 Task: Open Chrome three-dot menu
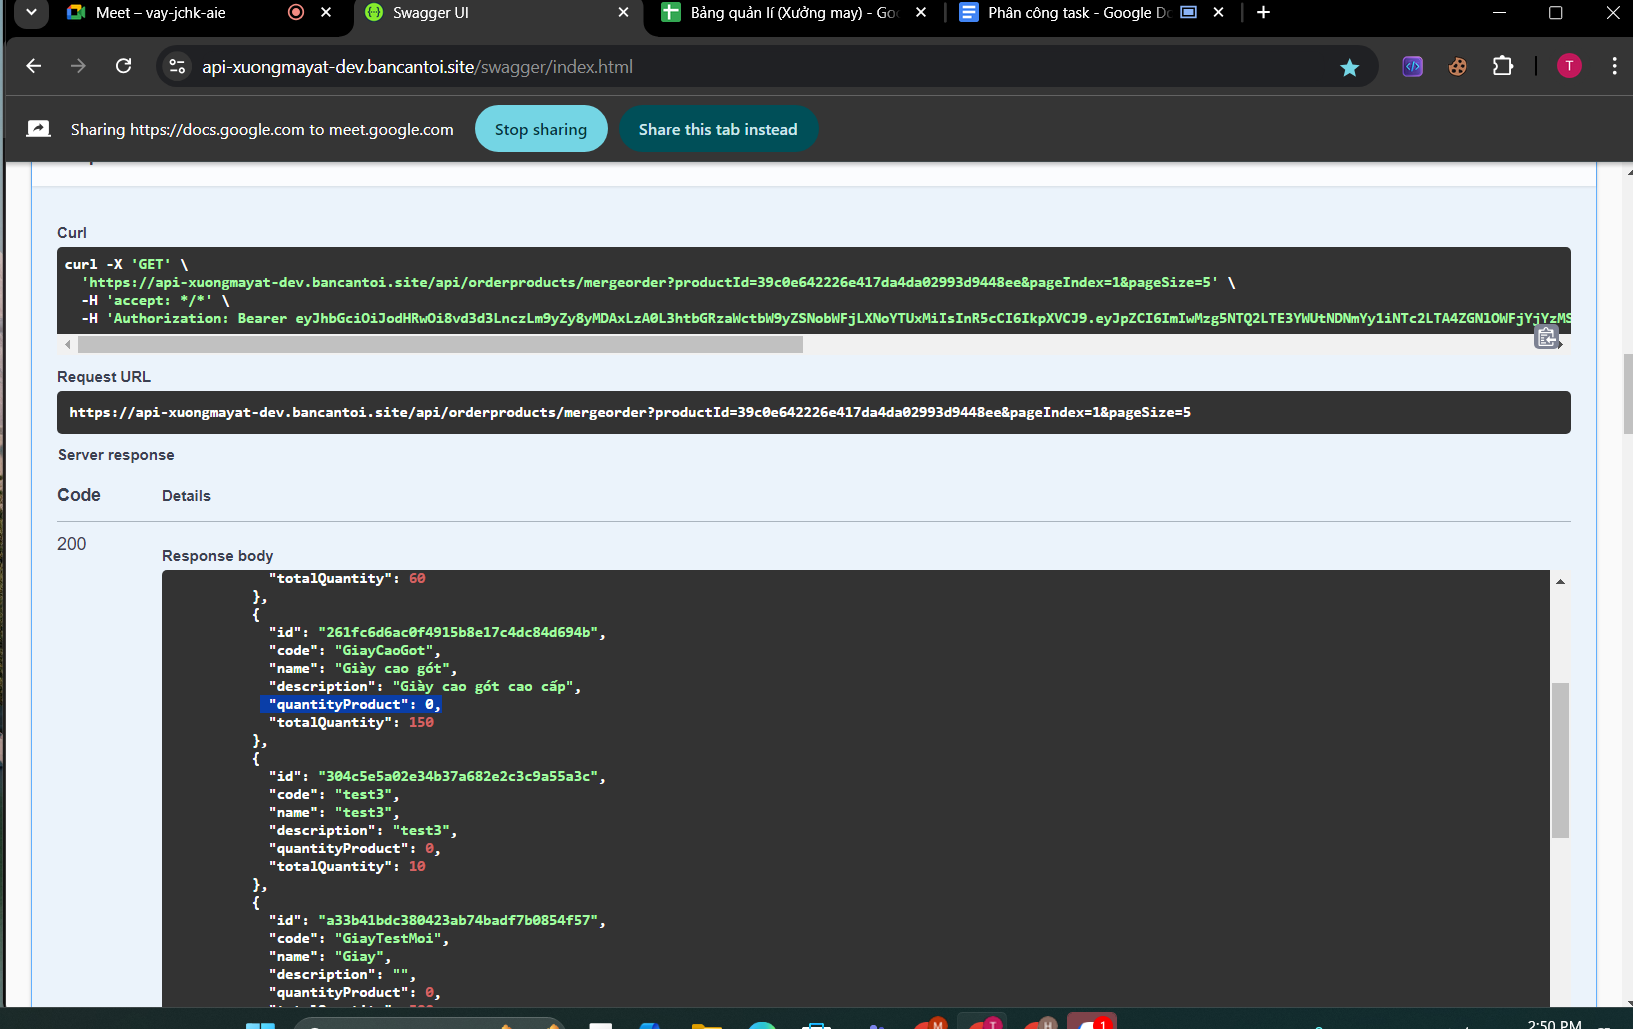coord(1614,67)
